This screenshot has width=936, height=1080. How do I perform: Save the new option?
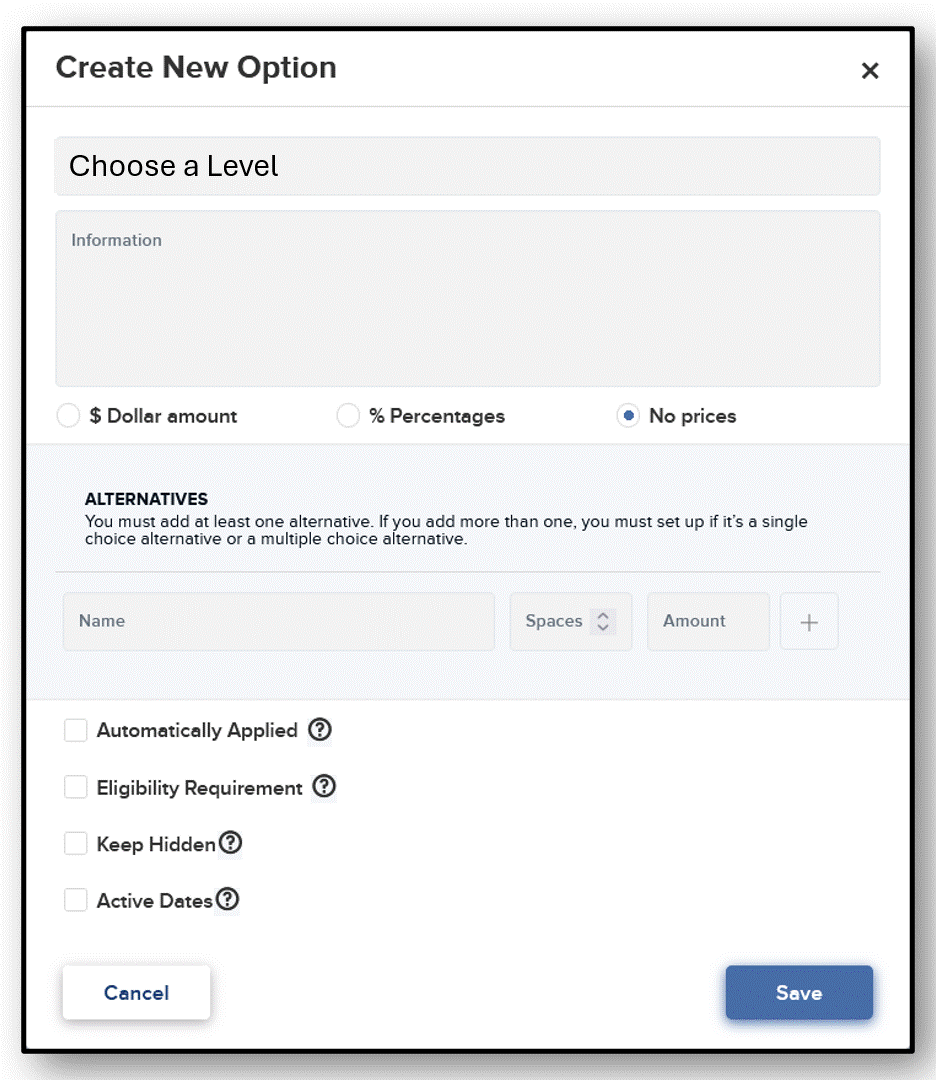tap(799, 993)
